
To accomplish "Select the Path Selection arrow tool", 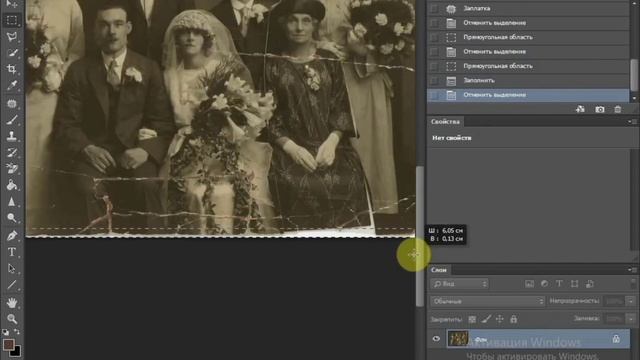I will click(12, 268).
